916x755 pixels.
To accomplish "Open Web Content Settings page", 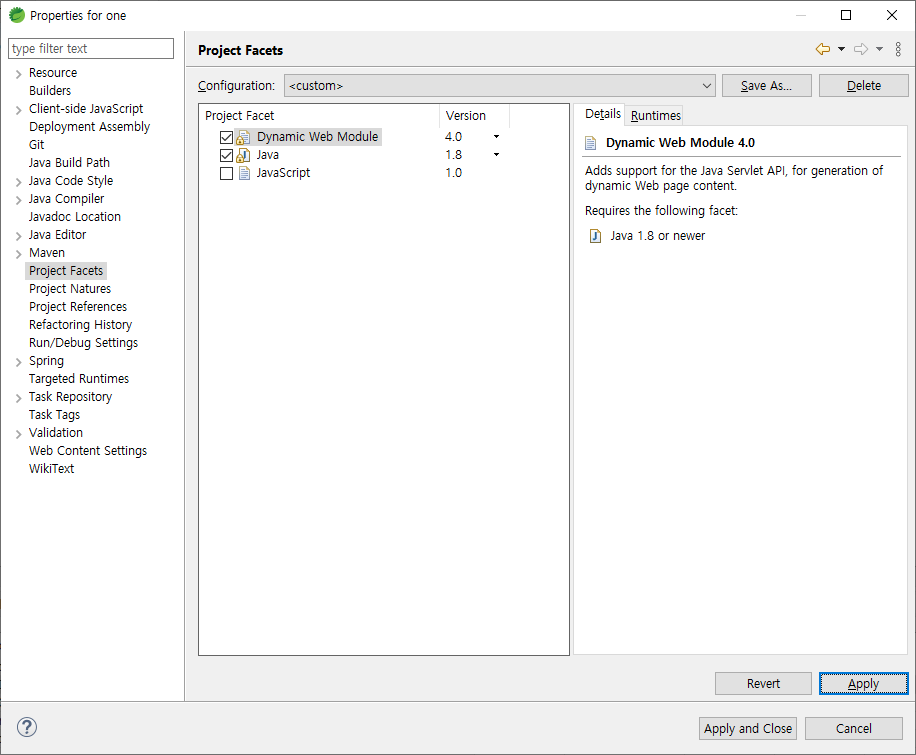I will (88, 451).
